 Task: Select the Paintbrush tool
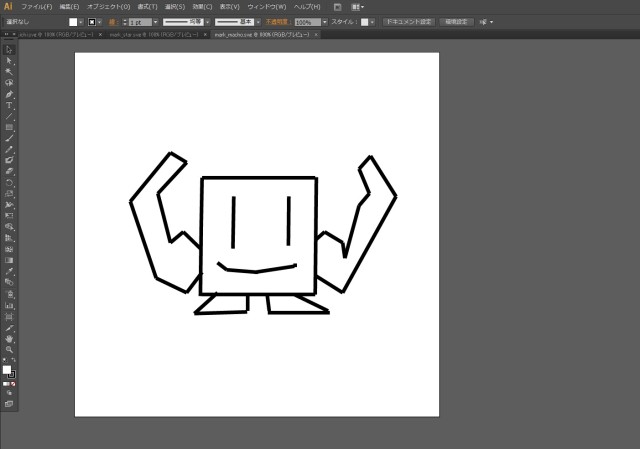point(9,138)
